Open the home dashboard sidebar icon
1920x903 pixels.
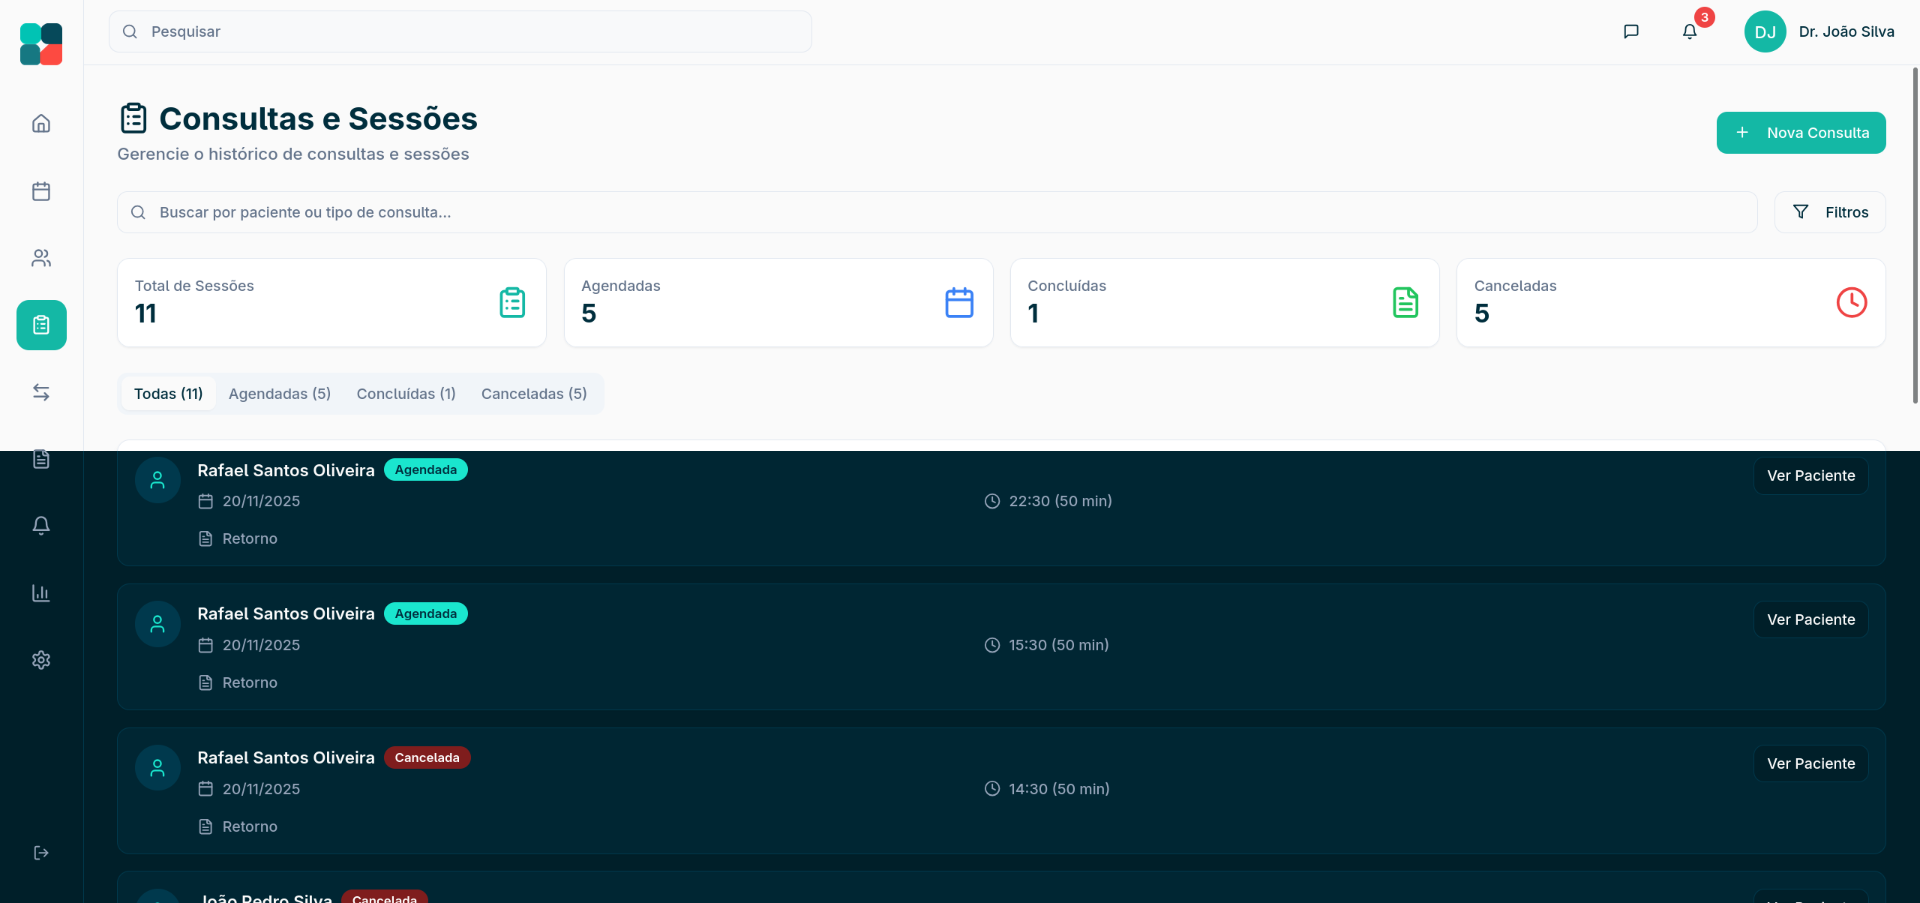point(41,124)
